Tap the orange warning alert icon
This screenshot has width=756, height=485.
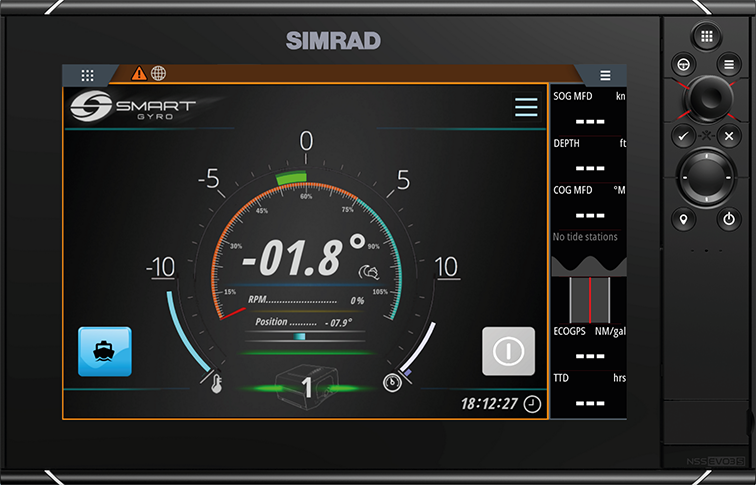pos(139,73)
